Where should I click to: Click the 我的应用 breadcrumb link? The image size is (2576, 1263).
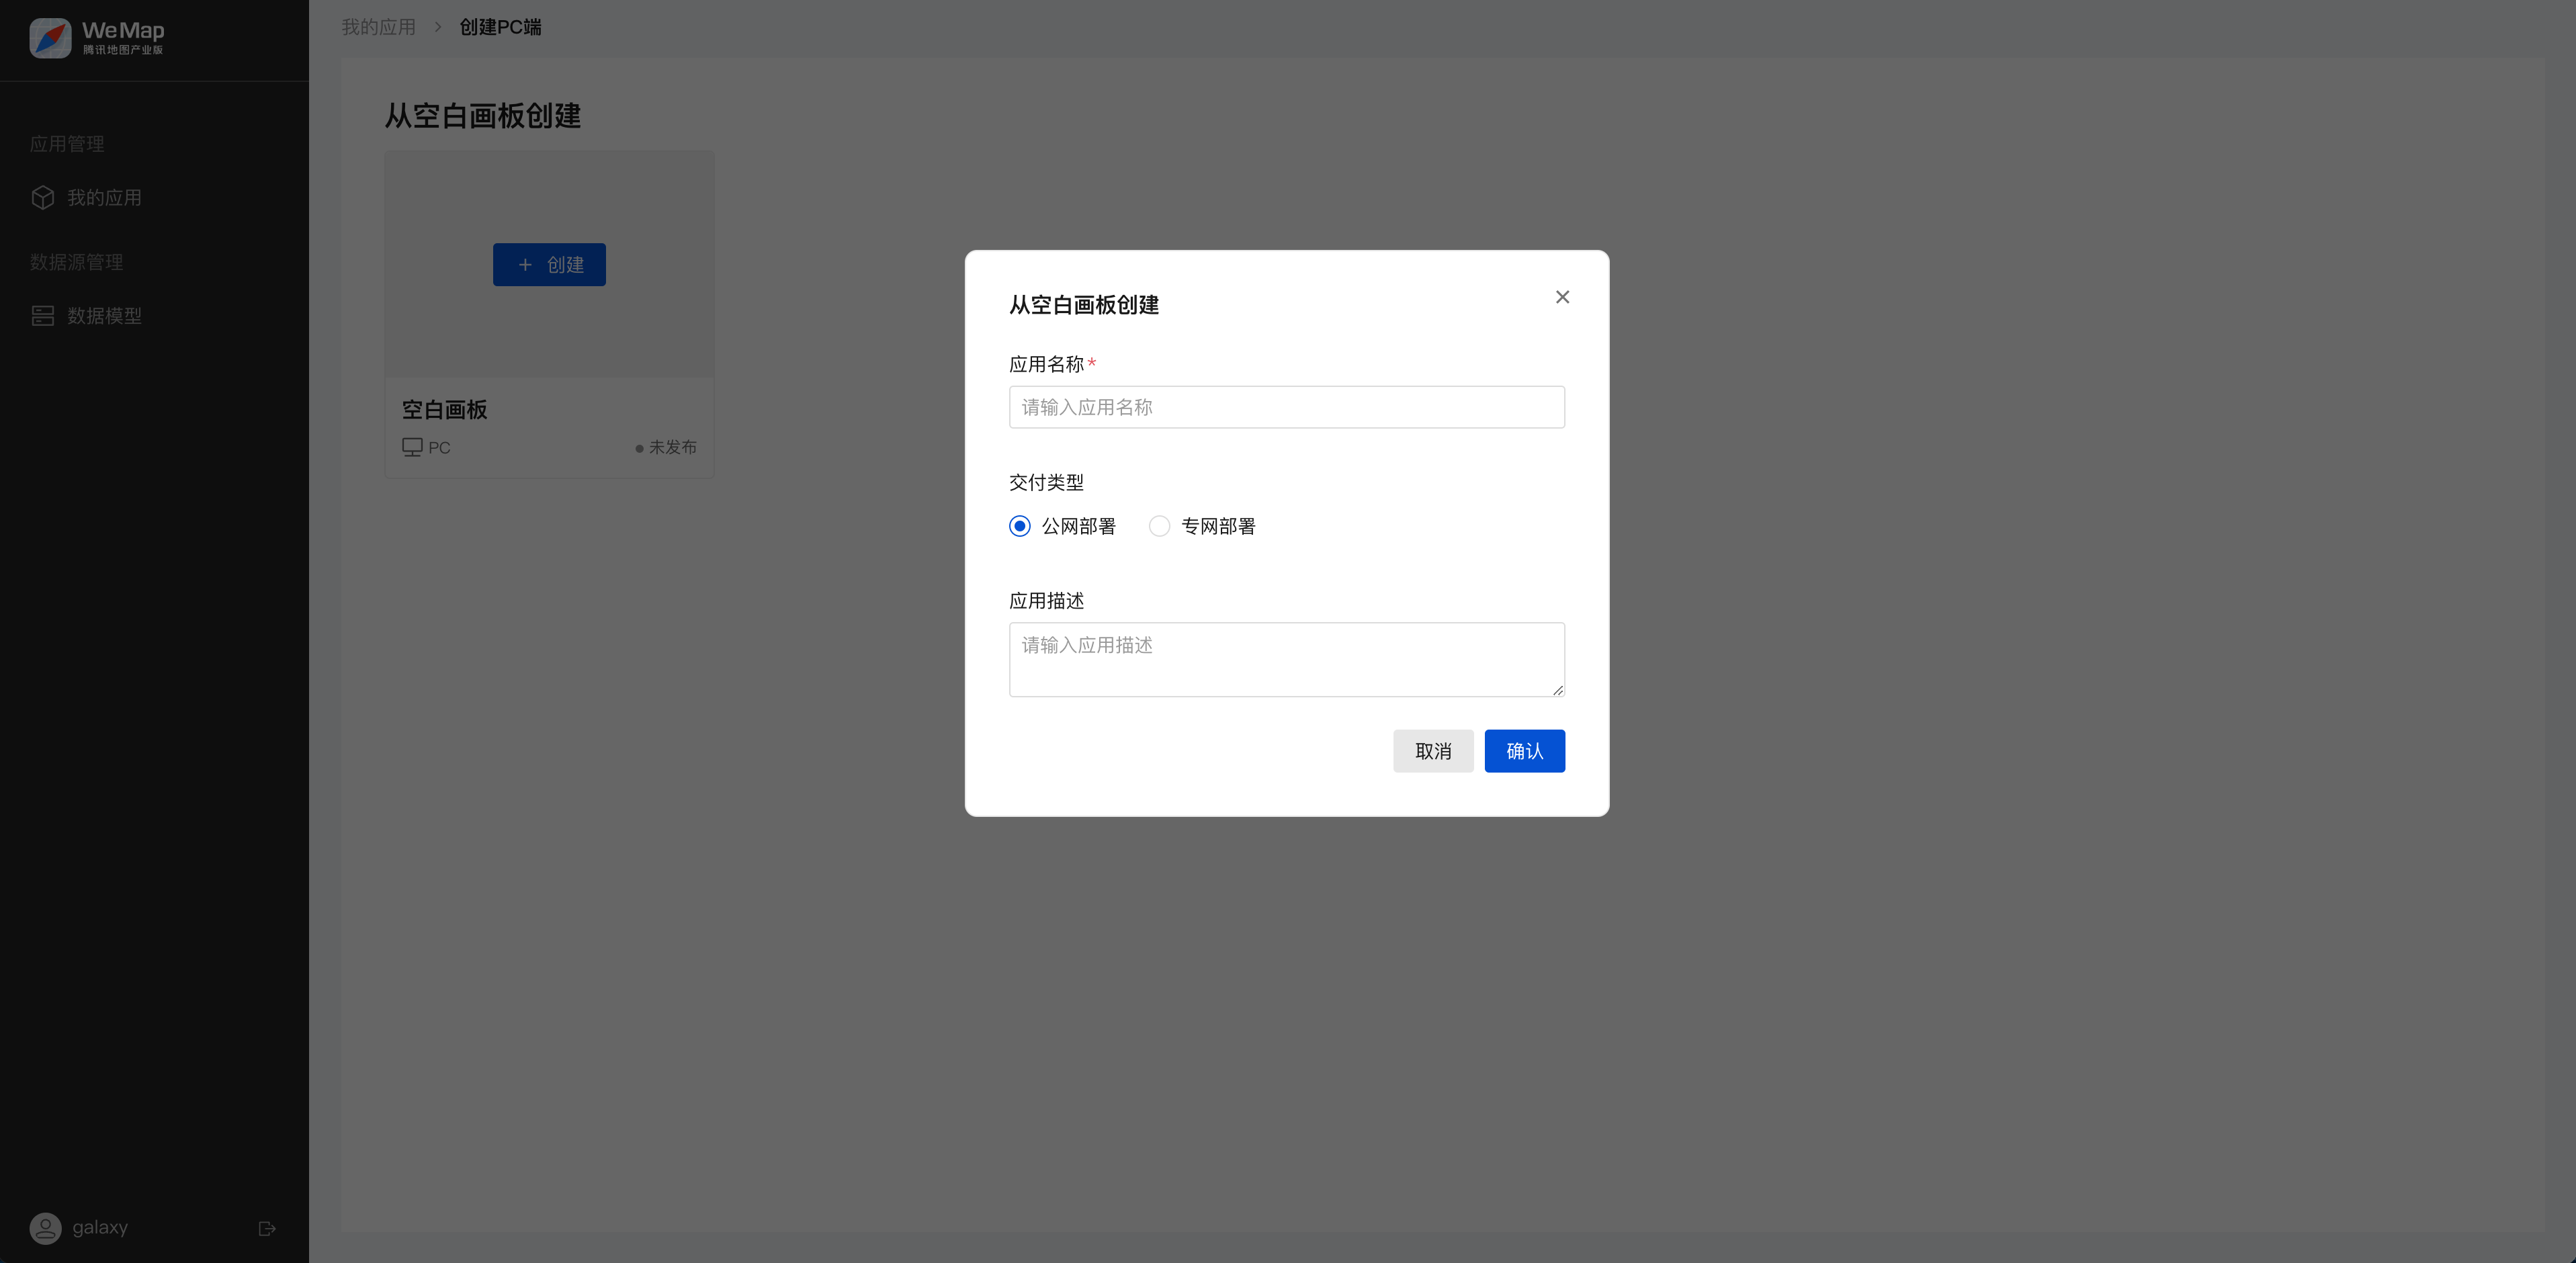pyautogui.click(x=378, y=27)
